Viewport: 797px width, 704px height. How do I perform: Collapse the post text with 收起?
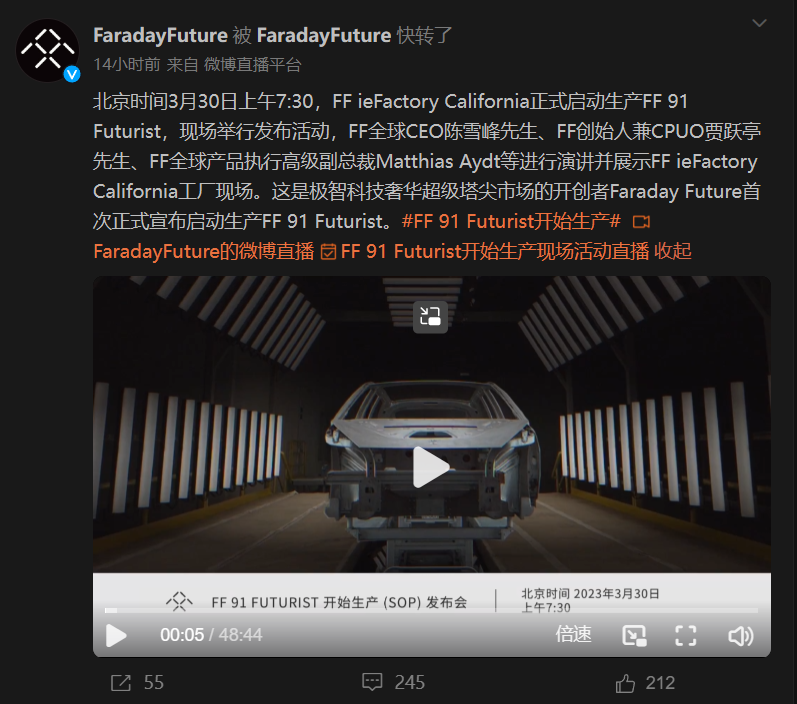[x=672, y=252]
